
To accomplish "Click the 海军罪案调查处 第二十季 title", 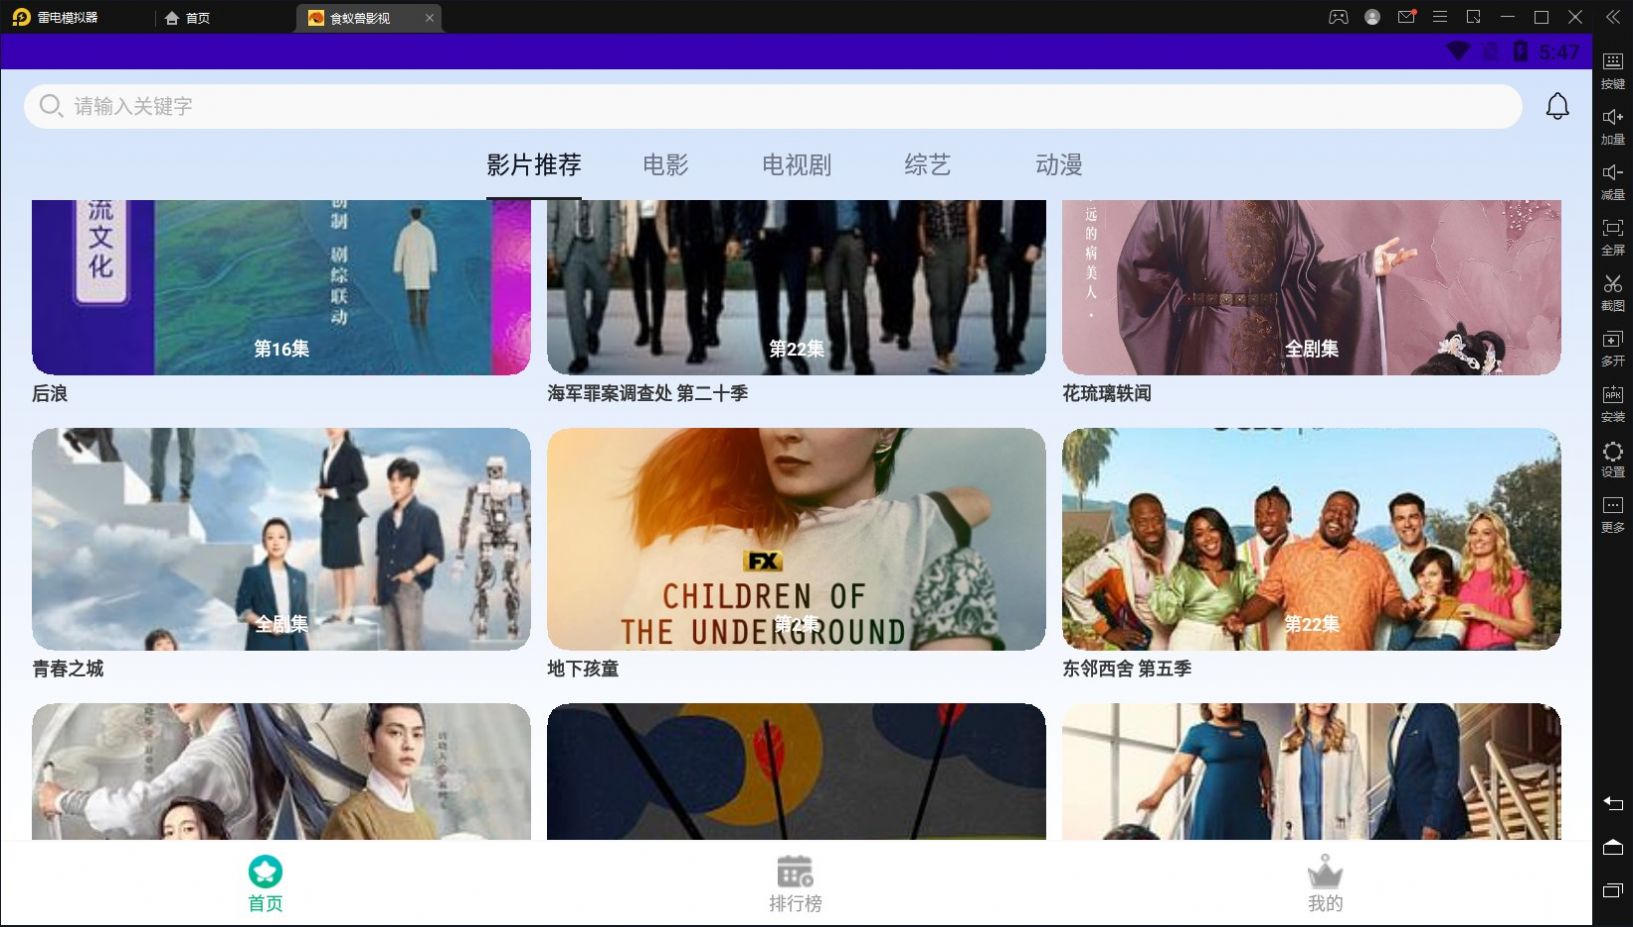I will point(647,394).
